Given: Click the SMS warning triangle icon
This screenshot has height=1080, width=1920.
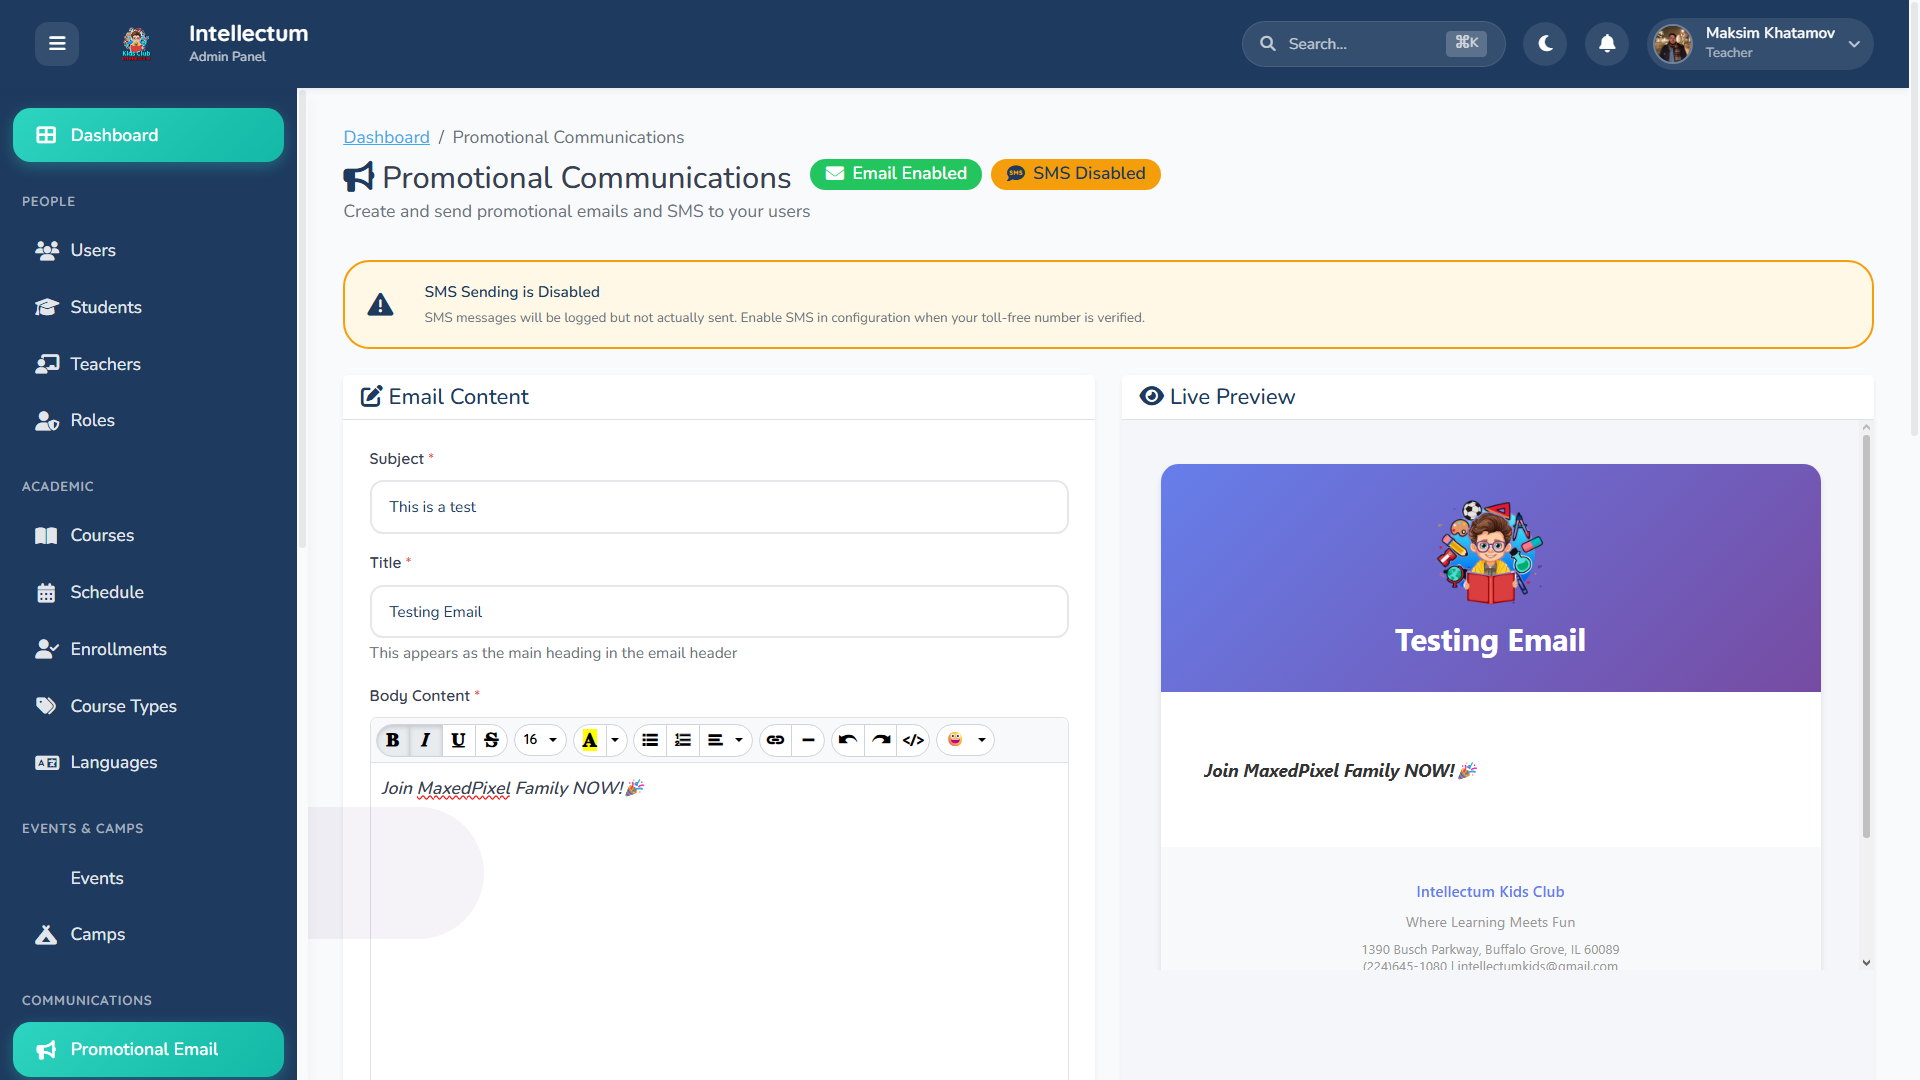Looking at the screenshot, I should pos(380,305).
